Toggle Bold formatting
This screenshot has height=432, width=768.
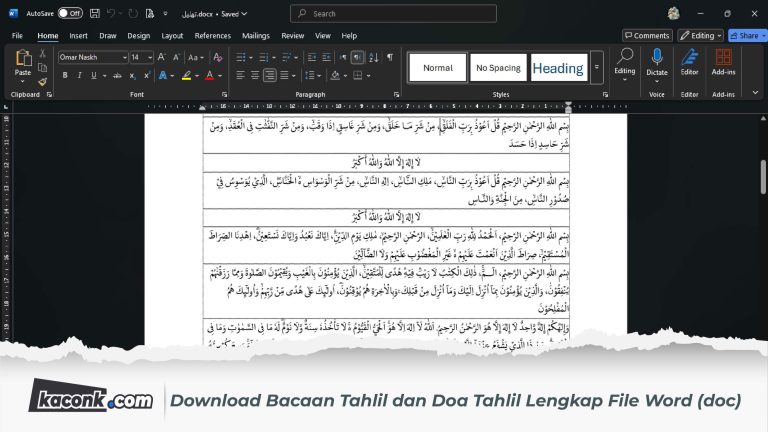pyautogui.click(x=65, y=75)
